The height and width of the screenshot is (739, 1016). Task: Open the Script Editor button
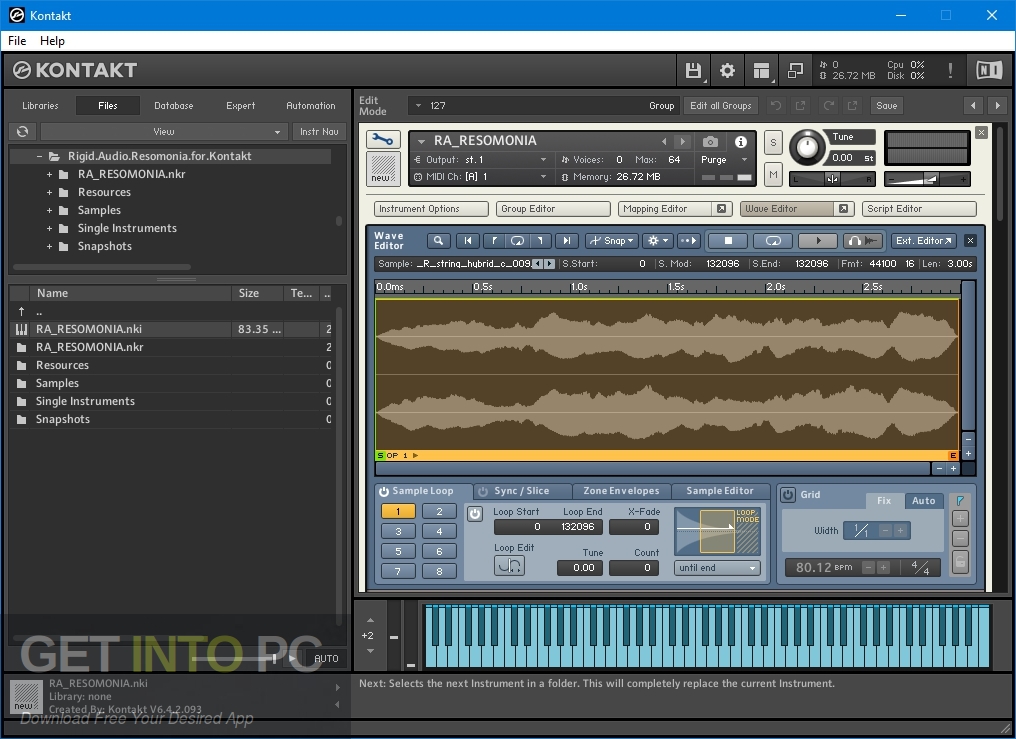(919, 209)
